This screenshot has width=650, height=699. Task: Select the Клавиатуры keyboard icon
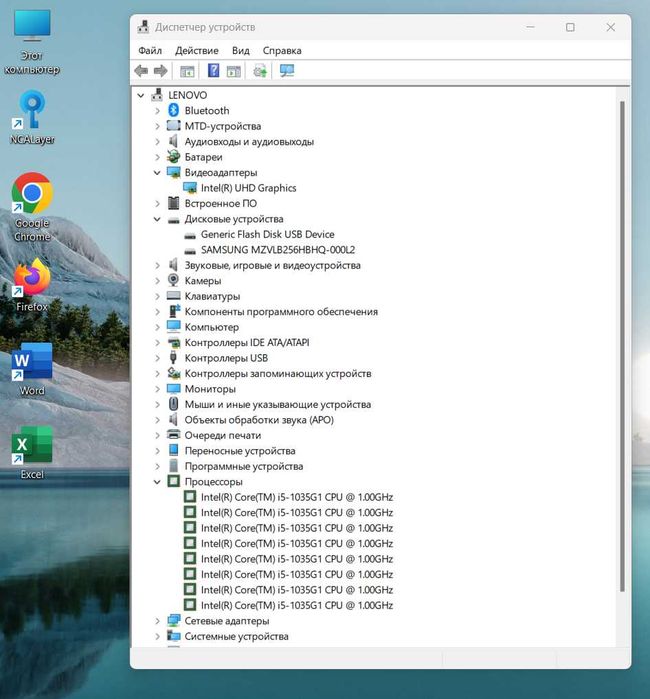pos(173,296)
